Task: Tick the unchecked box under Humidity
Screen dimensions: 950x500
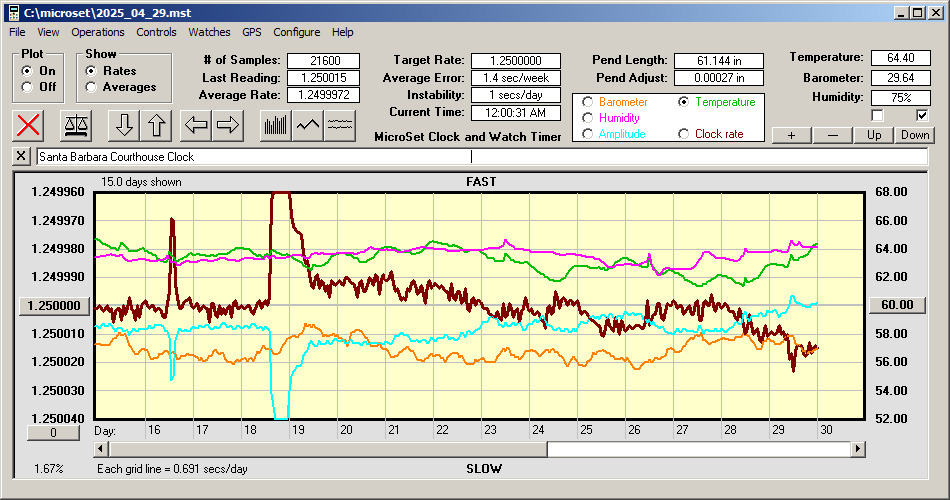Action: (877, 116)
